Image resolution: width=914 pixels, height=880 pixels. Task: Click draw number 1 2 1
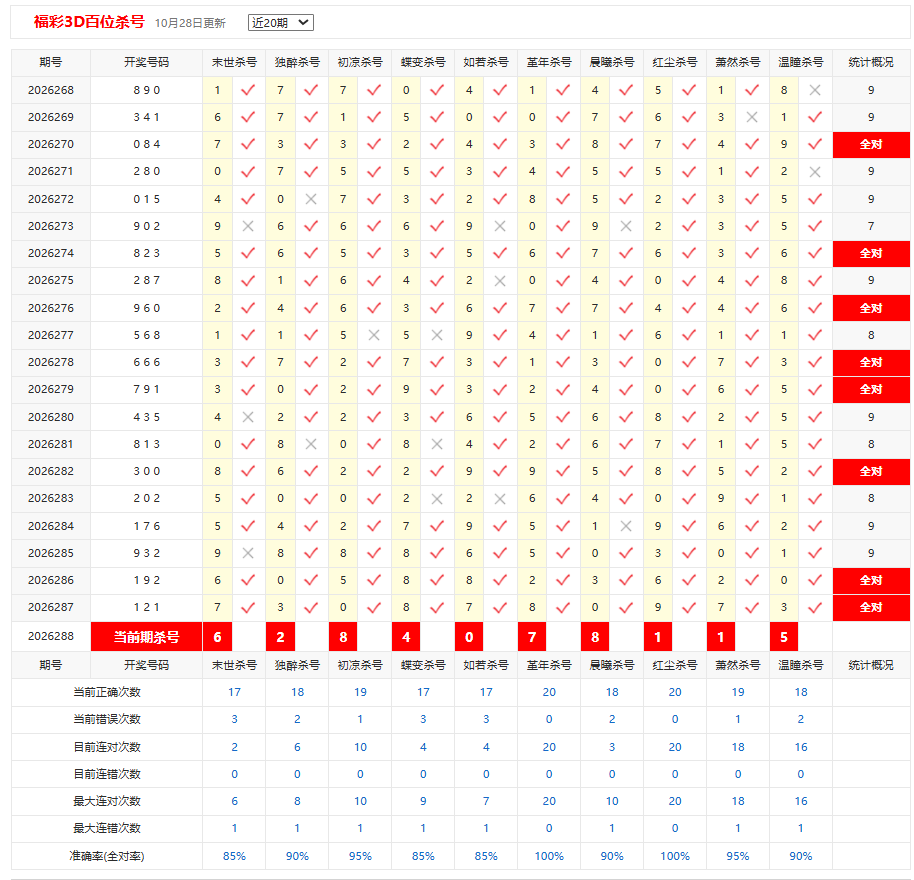tap(146, 607)
